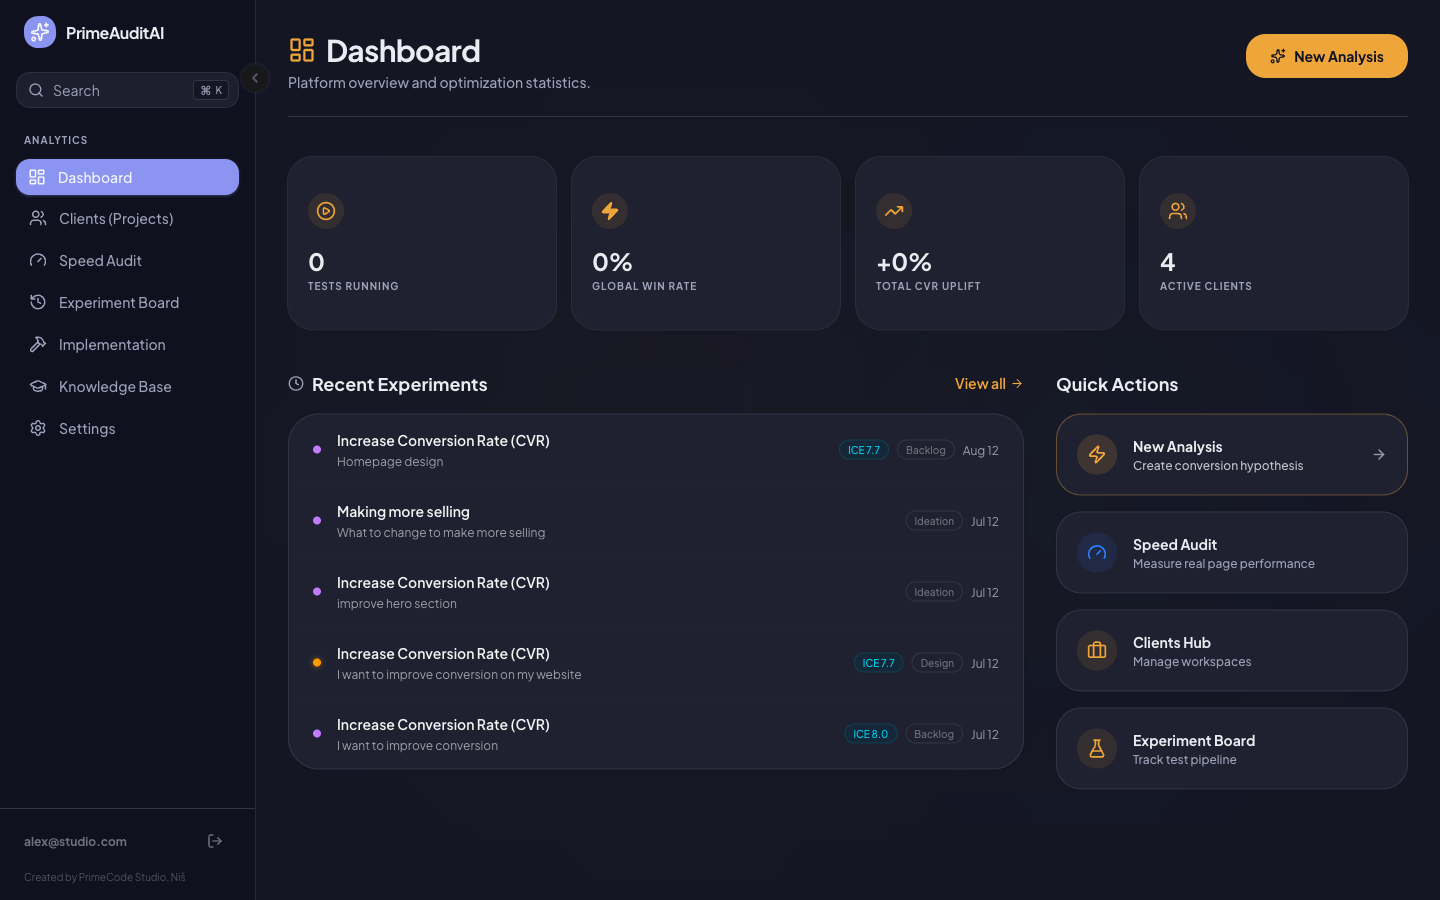
Task: Open Experiment Board in the sidebar
Action: pyautogui.click(x=127, y=302)
